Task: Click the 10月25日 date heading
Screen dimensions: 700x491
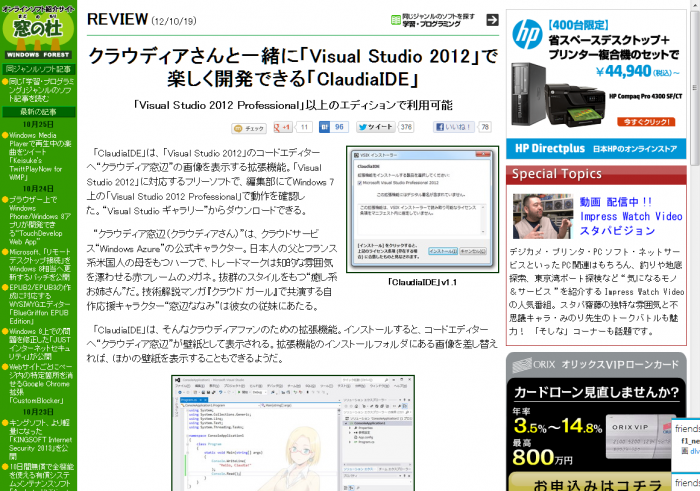Action: pos(38,125)
